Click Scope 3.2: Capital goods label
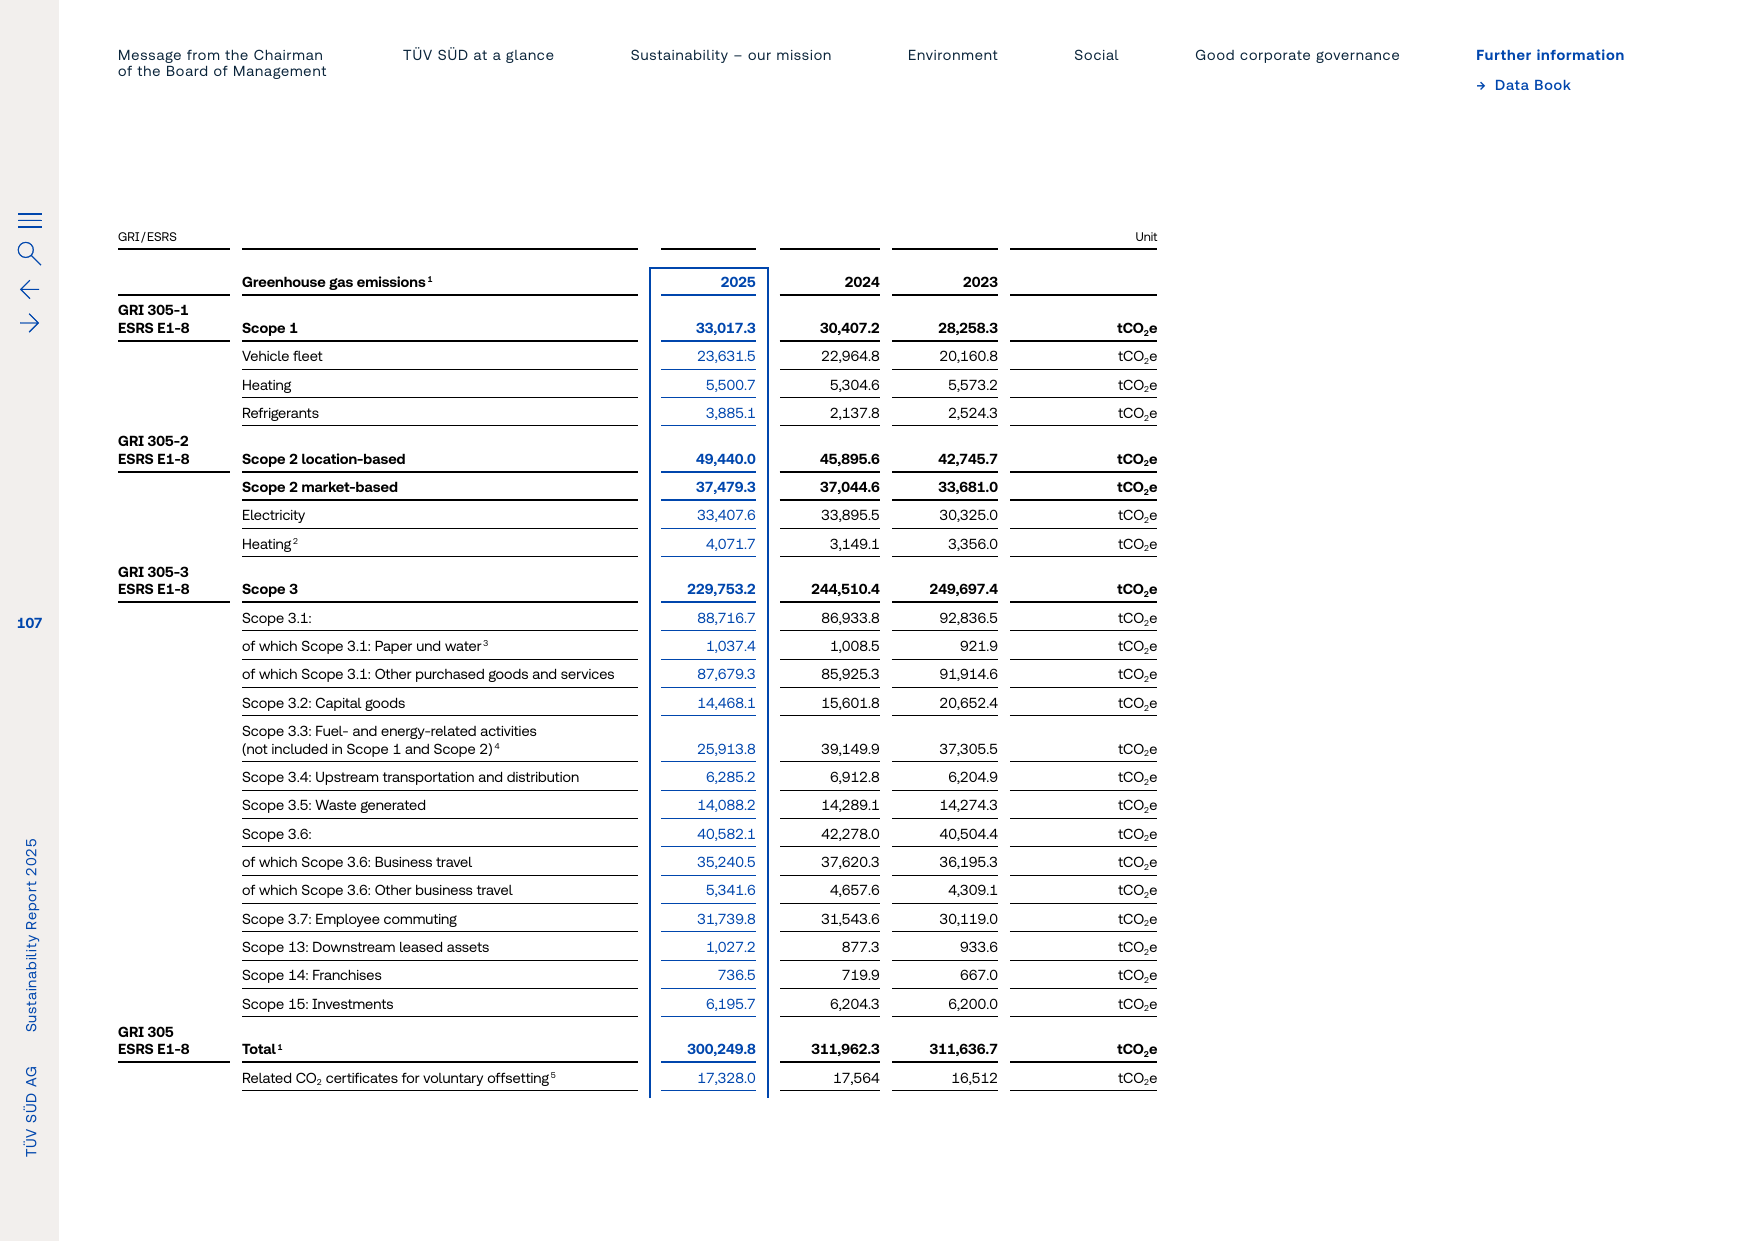This screenshot has width=1754, height=1241. click(x=323, y=703)
